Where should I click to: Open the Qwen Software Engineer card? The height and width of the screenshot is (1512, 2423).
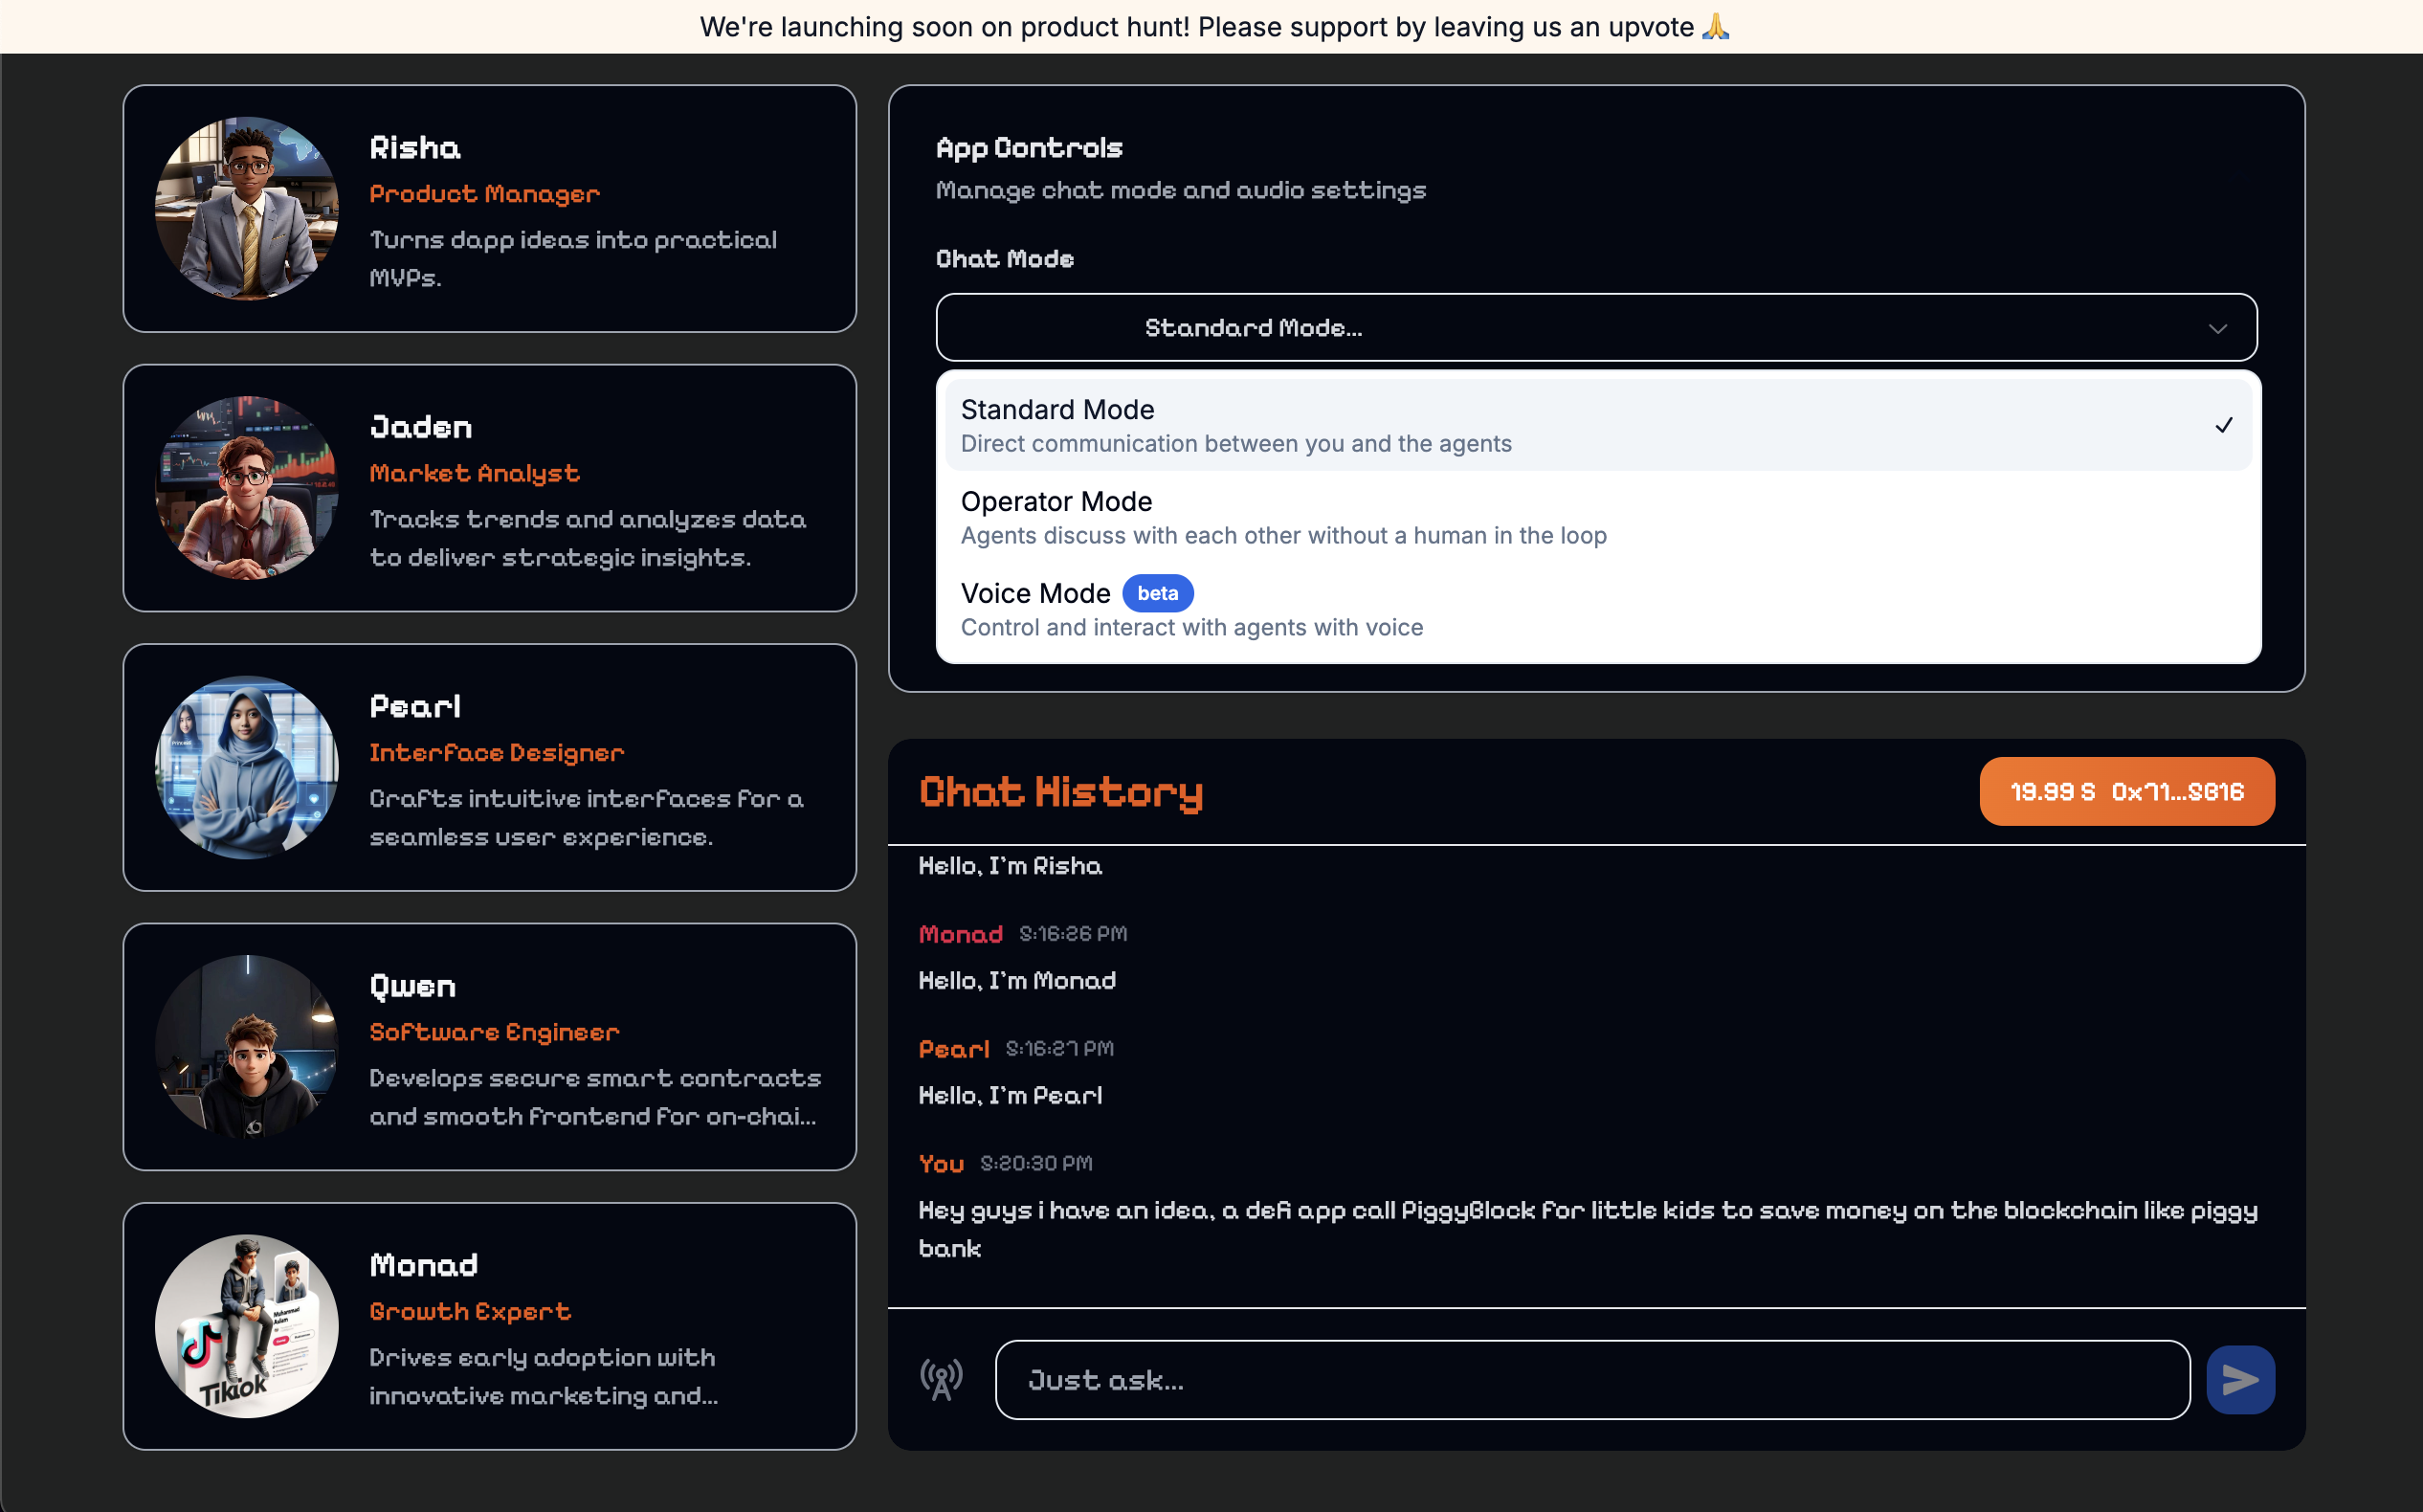[x=600, y=1047]
